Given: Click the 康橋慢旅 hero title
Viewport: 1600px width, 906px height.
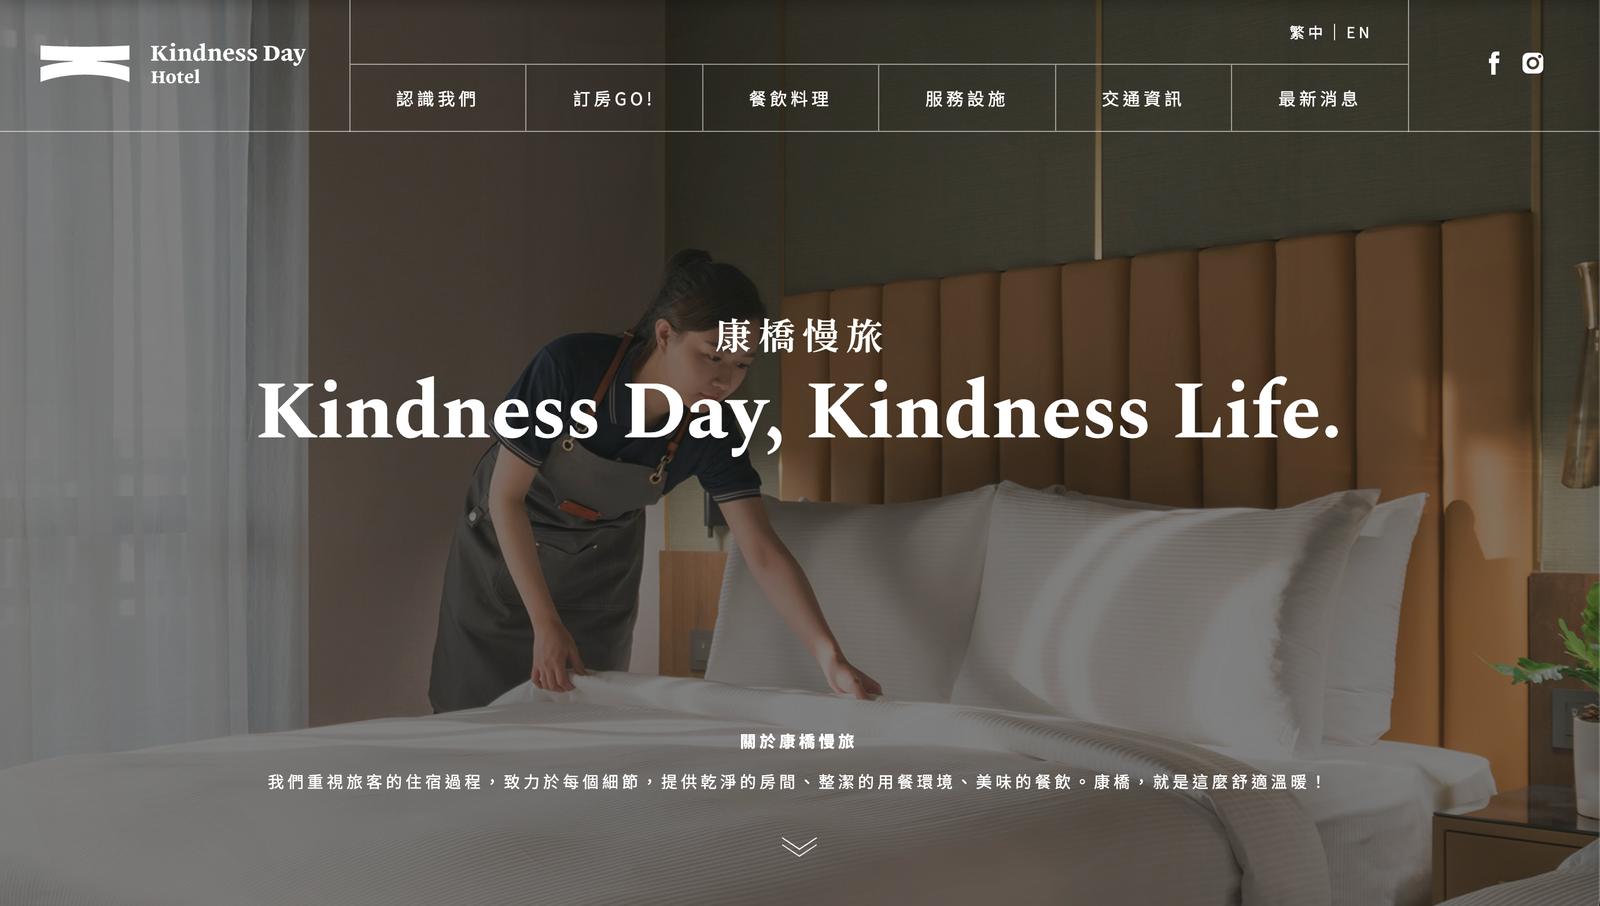Looking at the screenshot, I should coord(799,336).
